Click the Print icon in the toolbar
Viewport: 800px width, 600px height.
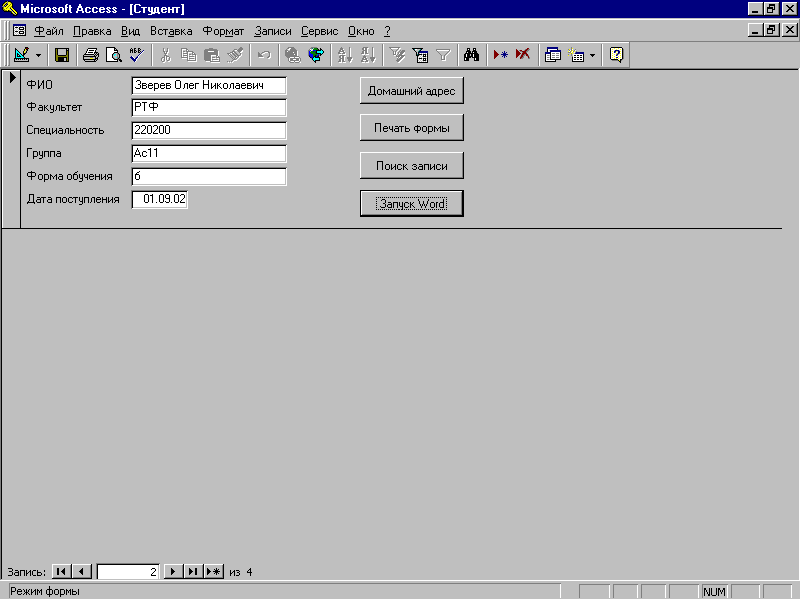pyautogui.click(x=91, y=55)
